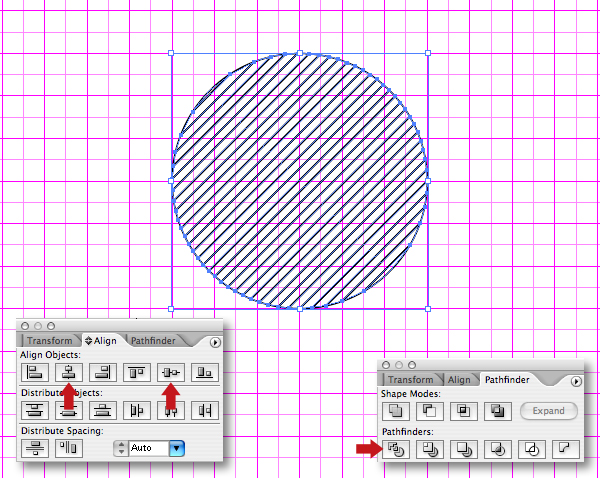Click the Merge pathfinder icon
Image resolution: width=600 pixels, height=478 pixels.
point(464,449)
